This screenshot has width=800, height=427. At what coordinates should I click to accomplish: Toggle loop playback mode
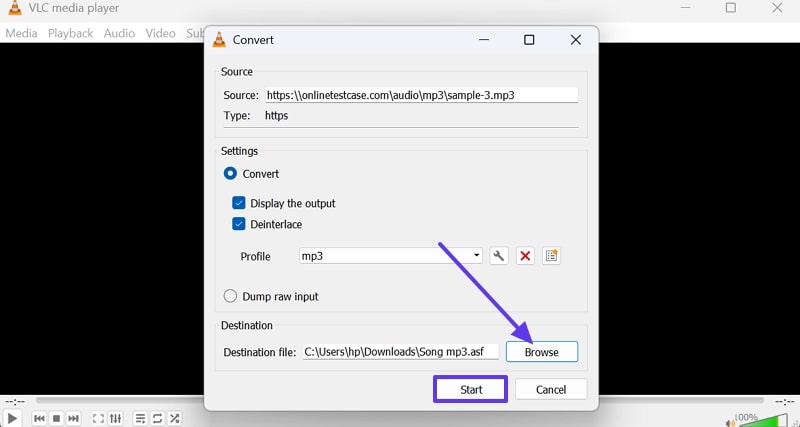[157, 418]
